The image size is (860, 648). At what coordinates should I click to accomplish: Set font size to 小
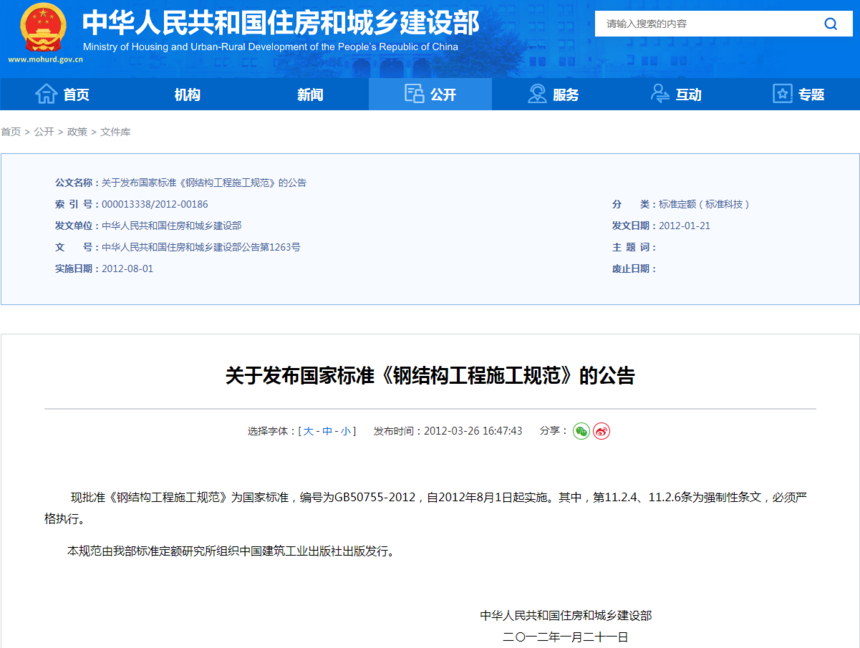point(346,431)
